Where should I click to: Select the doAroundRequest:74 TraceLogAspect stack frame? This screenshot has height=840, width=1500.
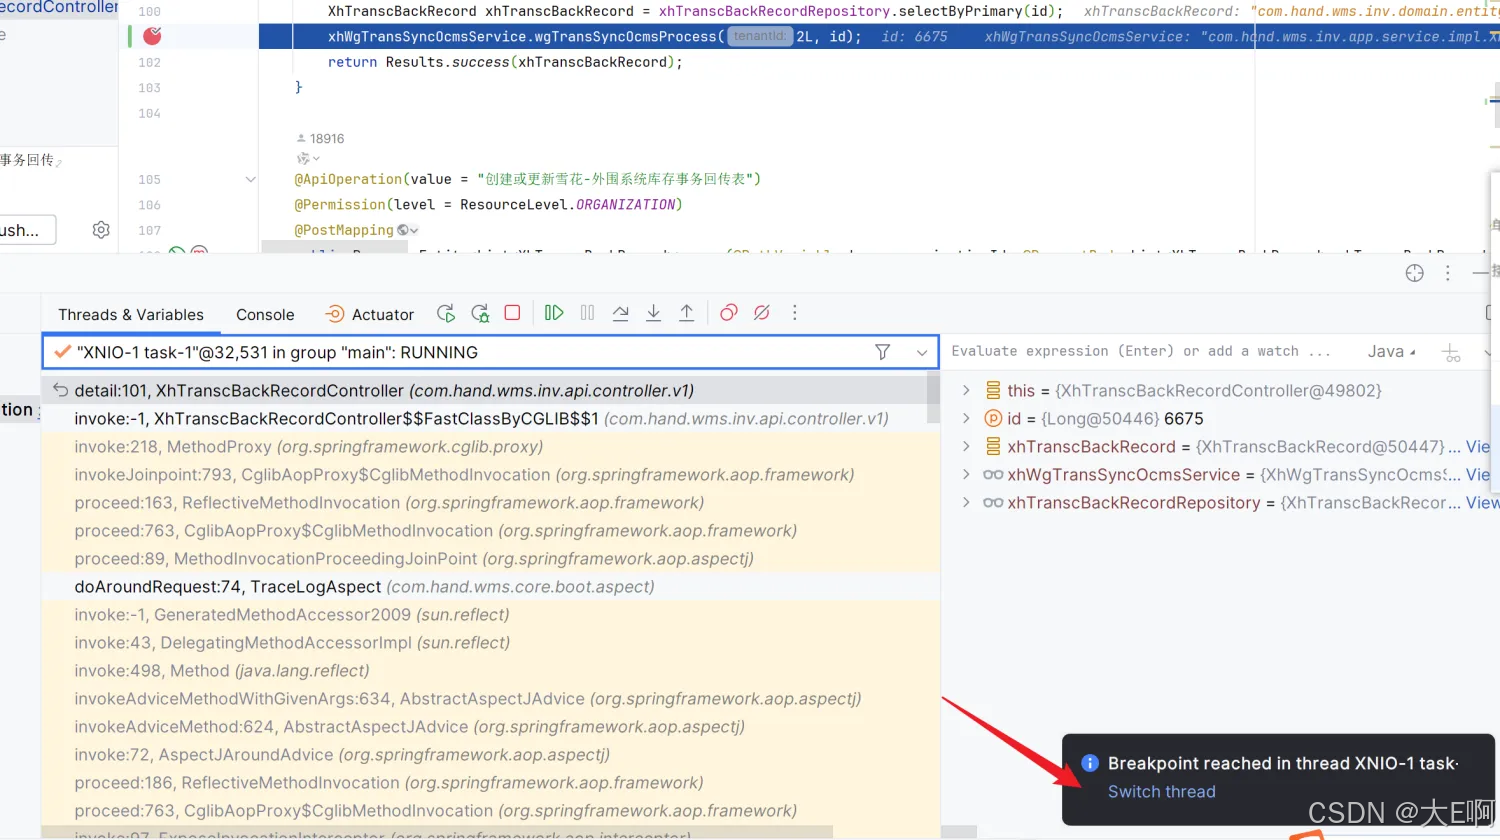(485, 587)
